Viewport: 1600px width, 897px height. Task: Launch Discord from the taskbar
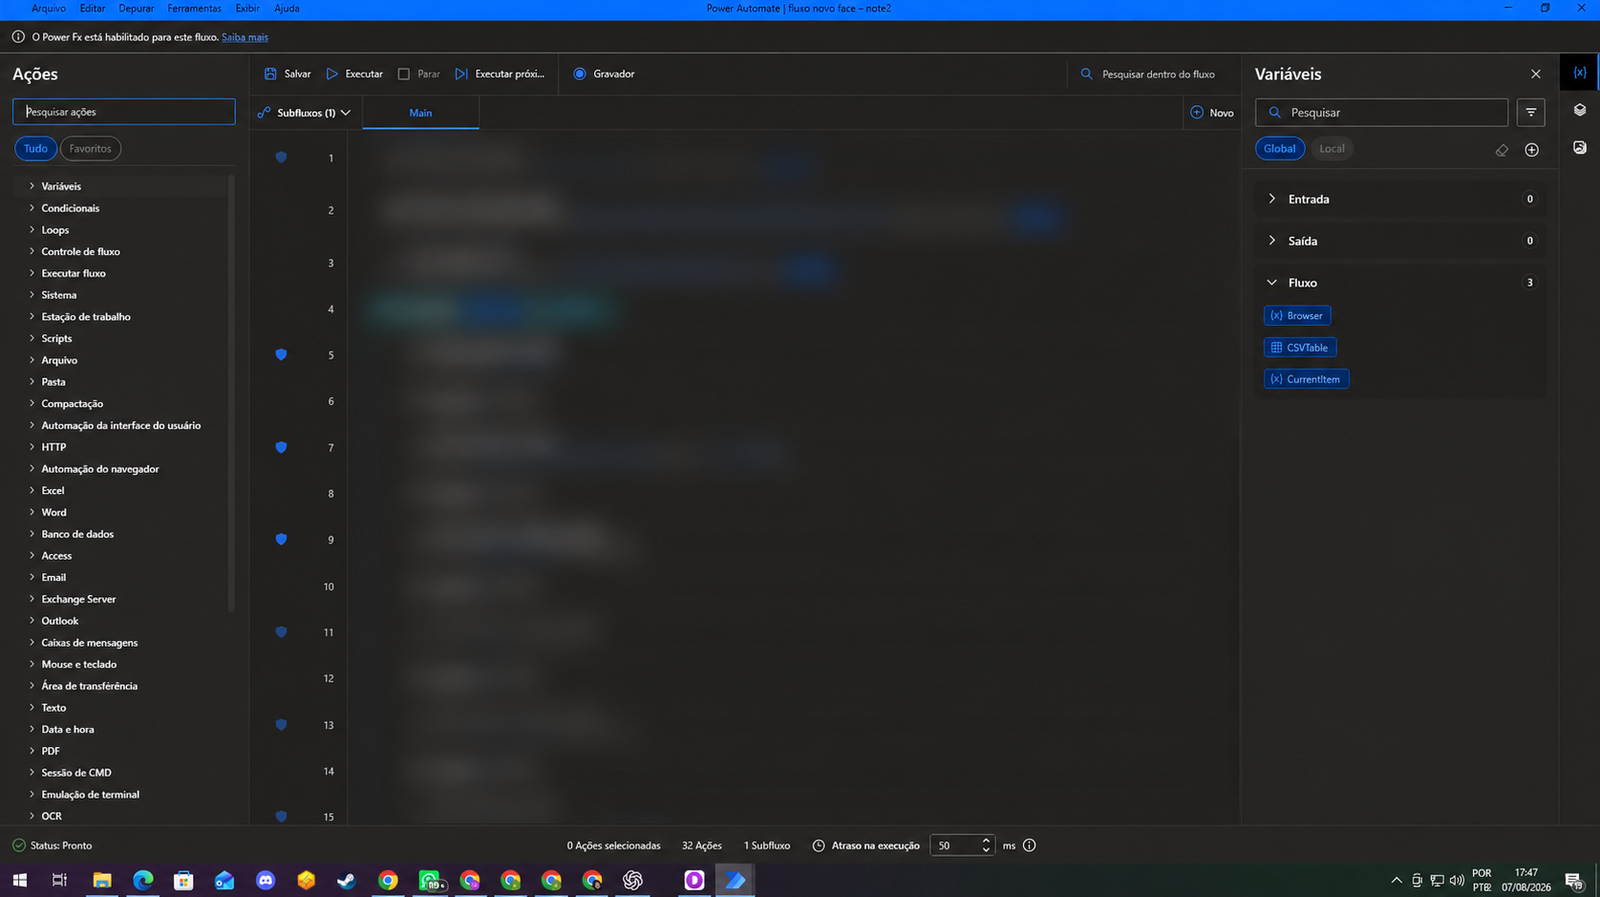(265, 881)
